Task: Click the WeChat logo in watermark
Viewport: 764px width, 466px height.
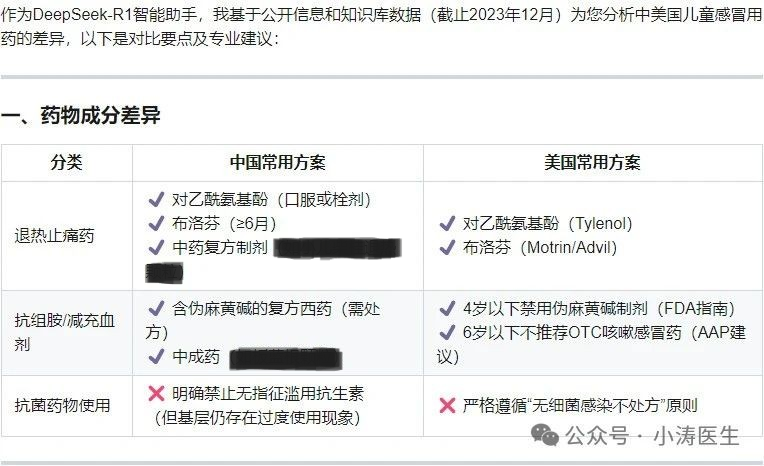Action: click(545, 435)
